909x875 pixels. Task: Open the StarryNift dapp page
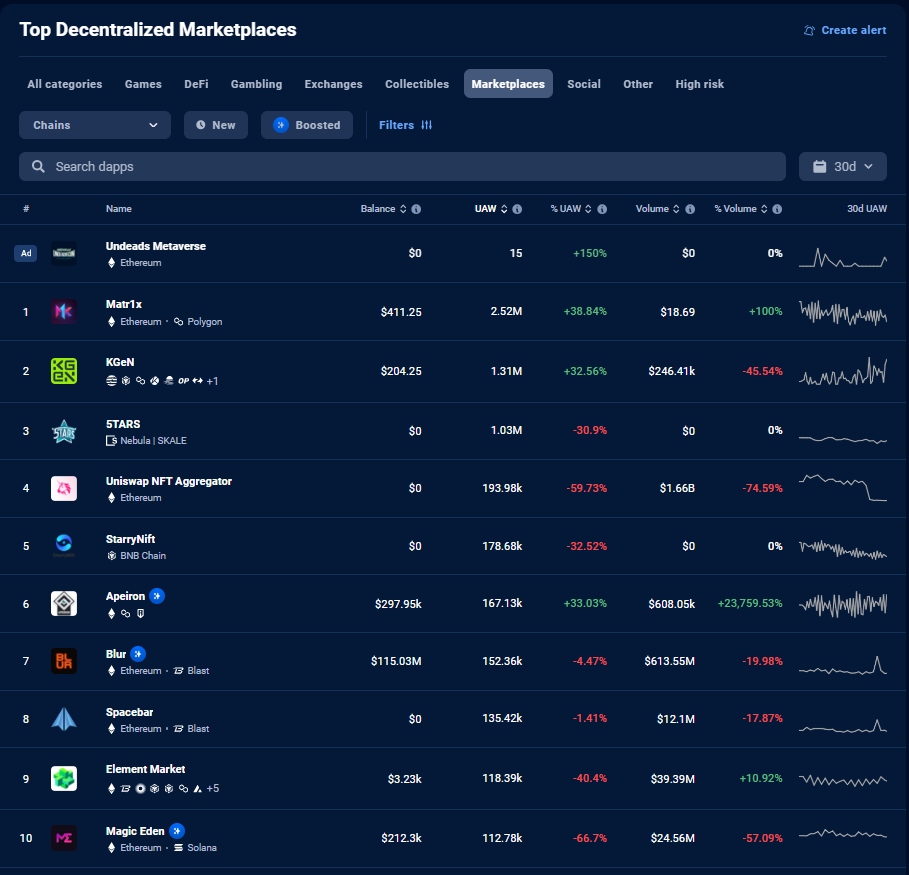[x=130, y=539]
